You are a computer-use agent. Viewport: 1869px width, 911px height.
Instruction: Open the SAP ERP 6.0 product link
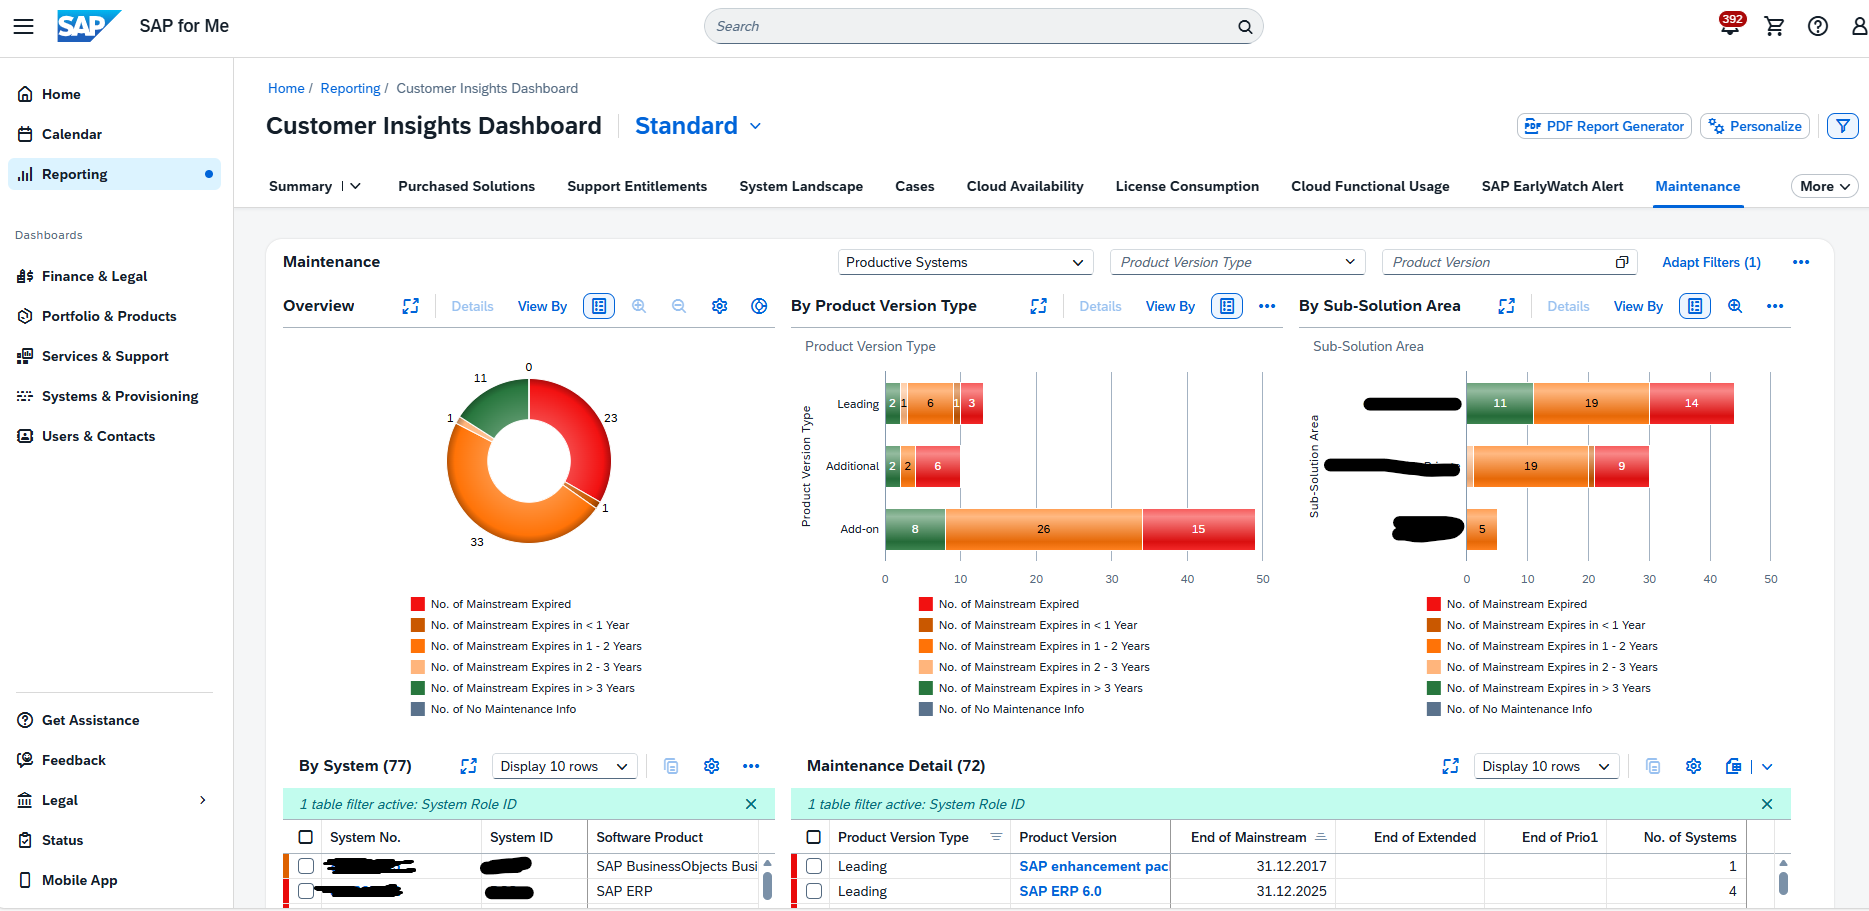pyautogui.click(x=1060, y=891)
